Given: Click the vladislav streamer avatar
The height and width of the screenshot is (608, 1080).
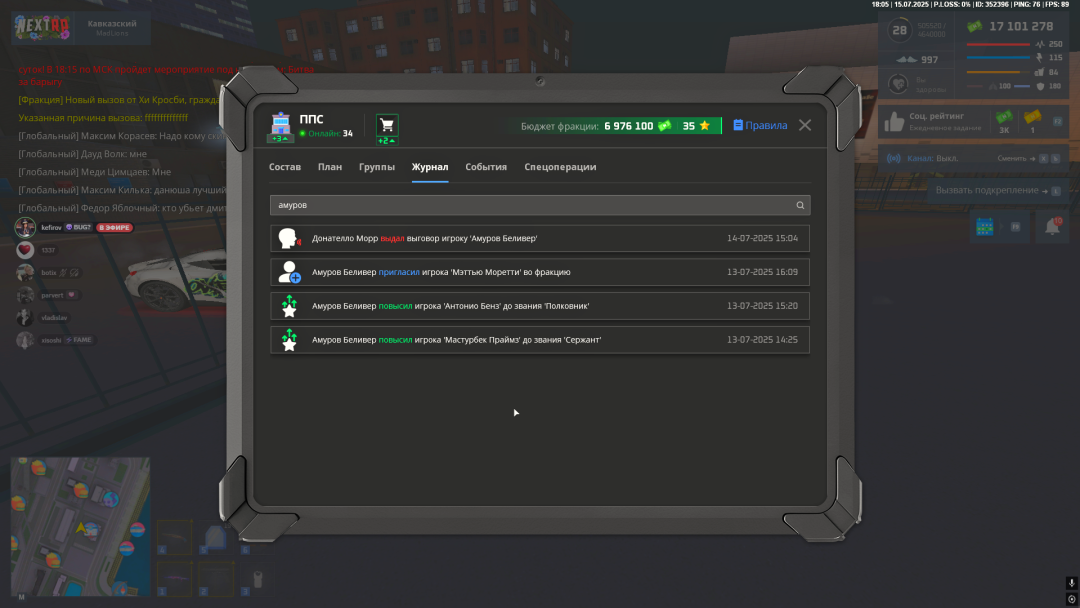Looking at the screenshot, I should [25, 318].
